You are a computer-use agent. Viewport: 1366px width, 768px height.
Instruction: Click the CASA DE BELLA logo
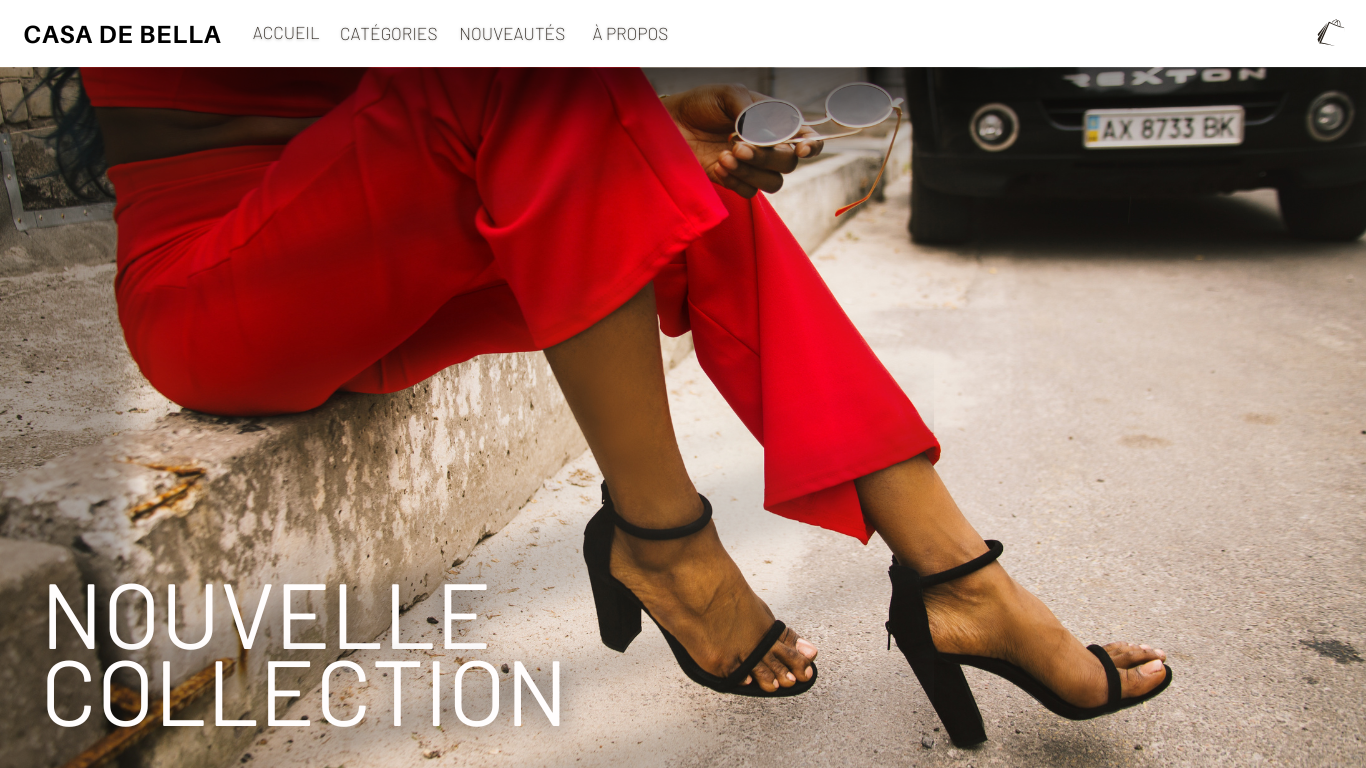[x=122, y=34]
